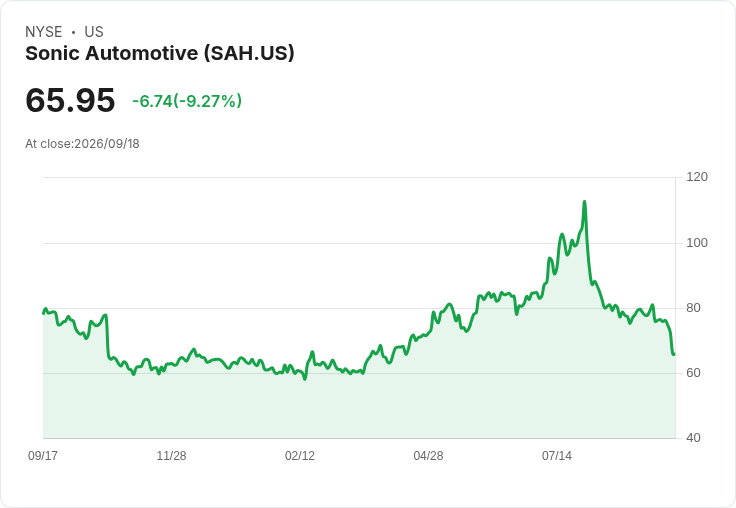This screenshot has width=736, height=508.
Task: Click the 40 price axis label
Action: [693, 438]
